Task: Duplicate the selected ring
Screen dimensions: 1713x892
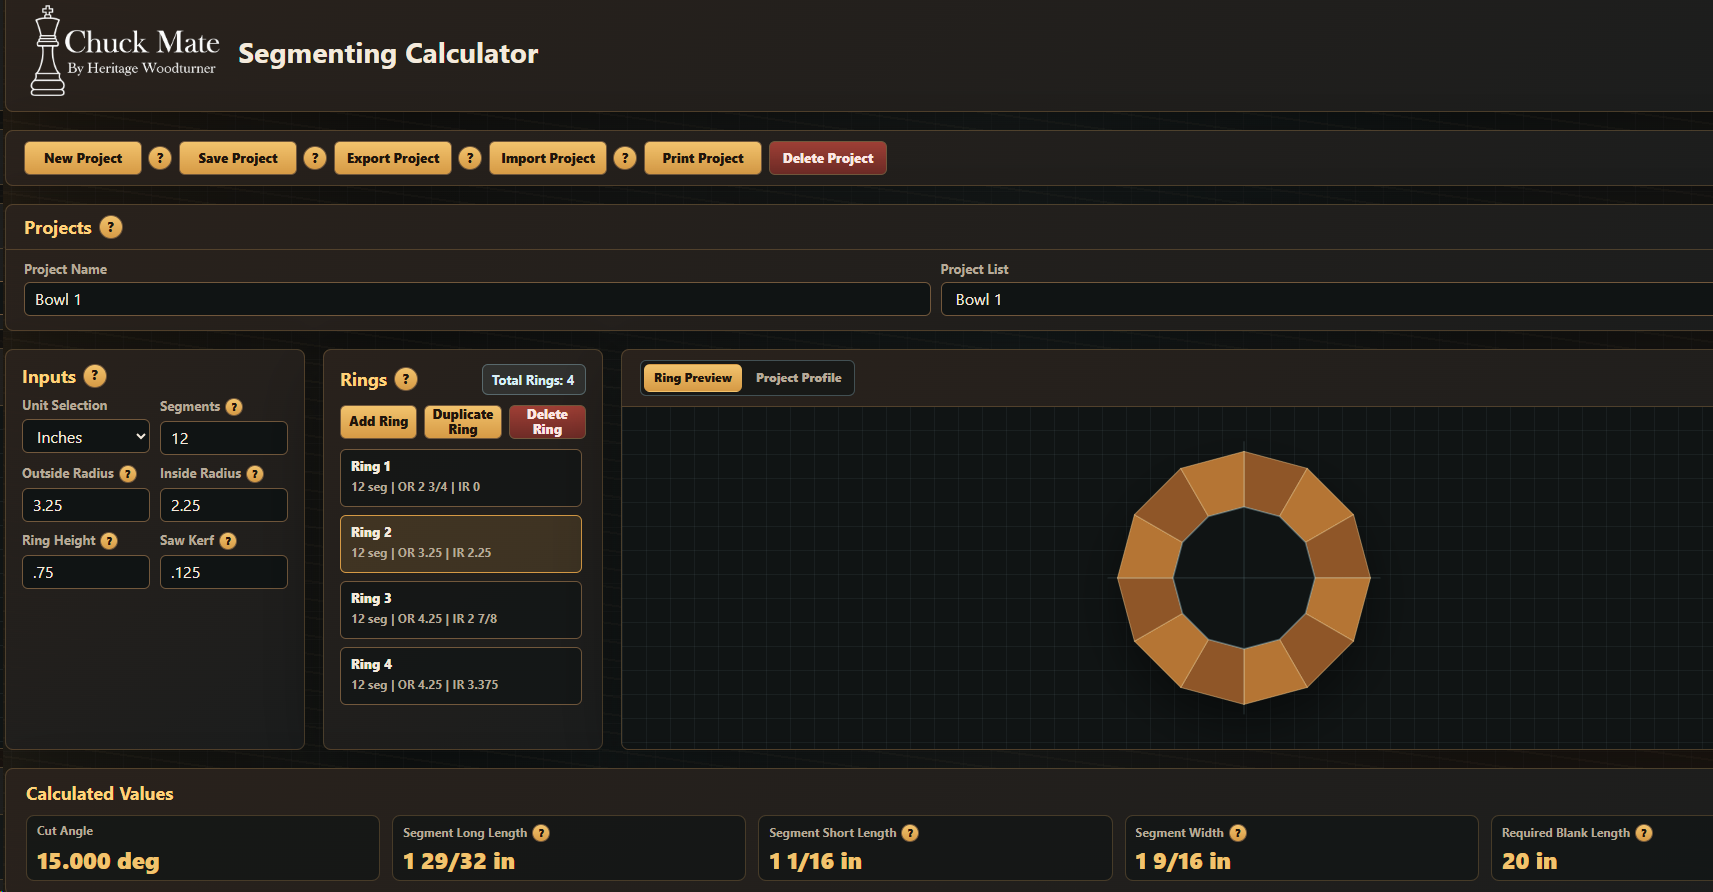Action: (x=463, y=422)
